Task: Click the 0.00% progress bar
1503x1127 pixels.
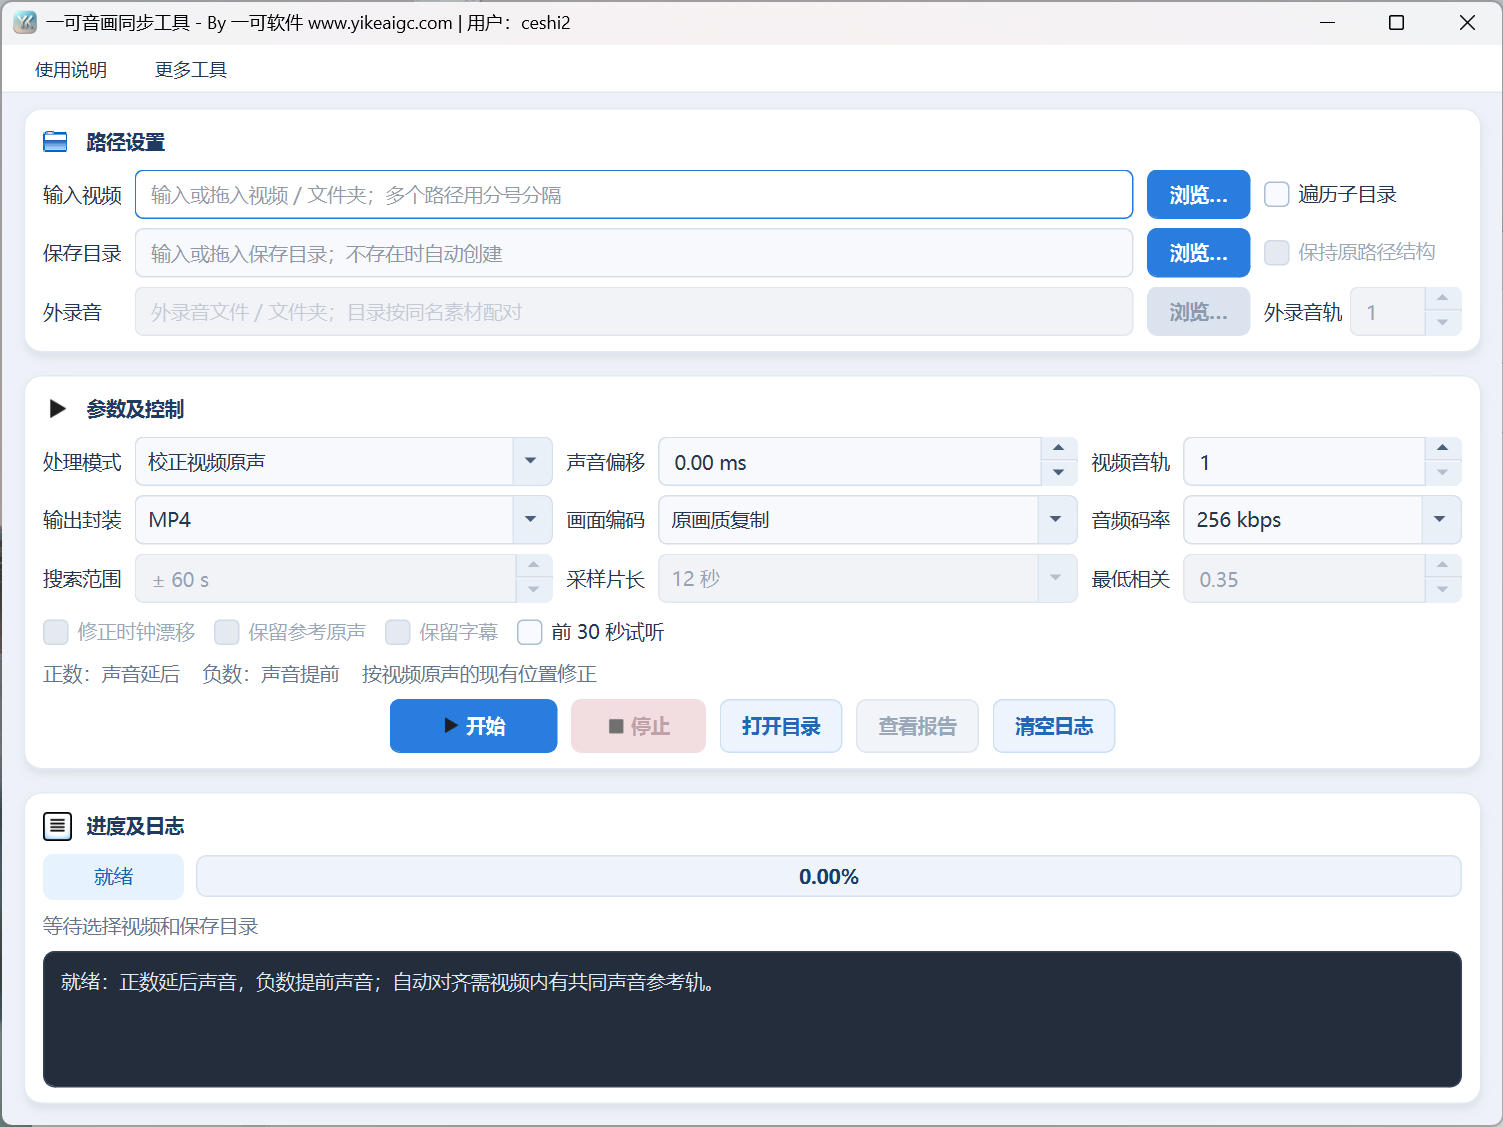Action: click(x=829, y=877)
